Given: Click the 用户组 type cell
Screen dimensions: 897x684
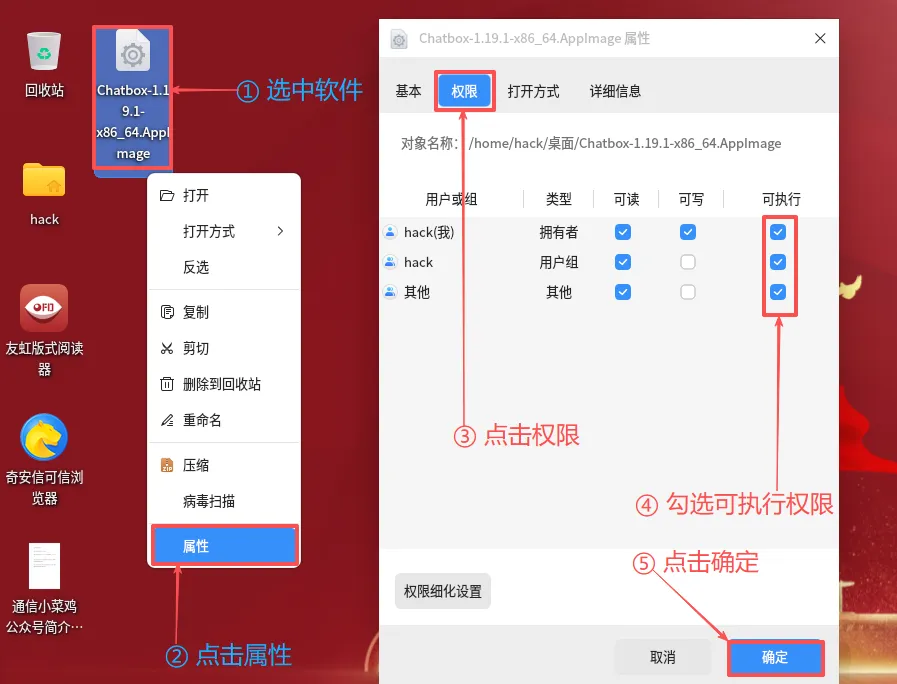Looking at the screenshot, I should click(559, 262).
